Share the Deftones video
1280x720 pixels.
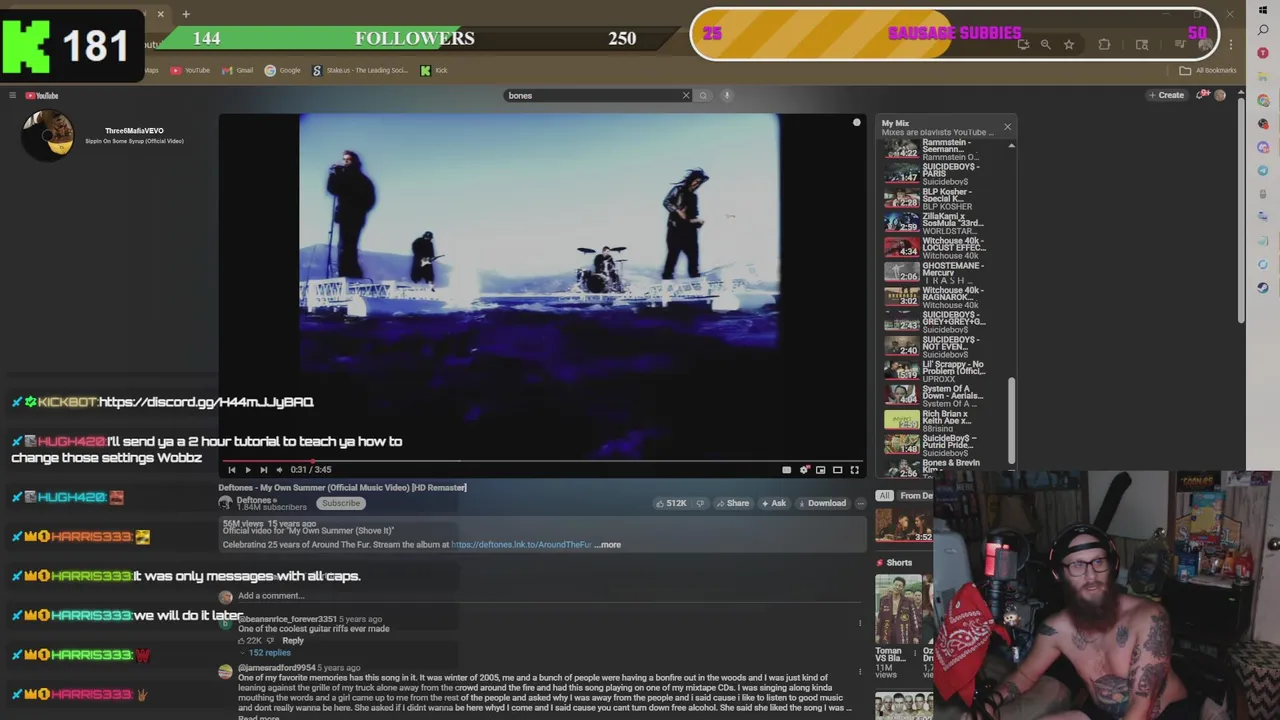(x=732, y=503)
